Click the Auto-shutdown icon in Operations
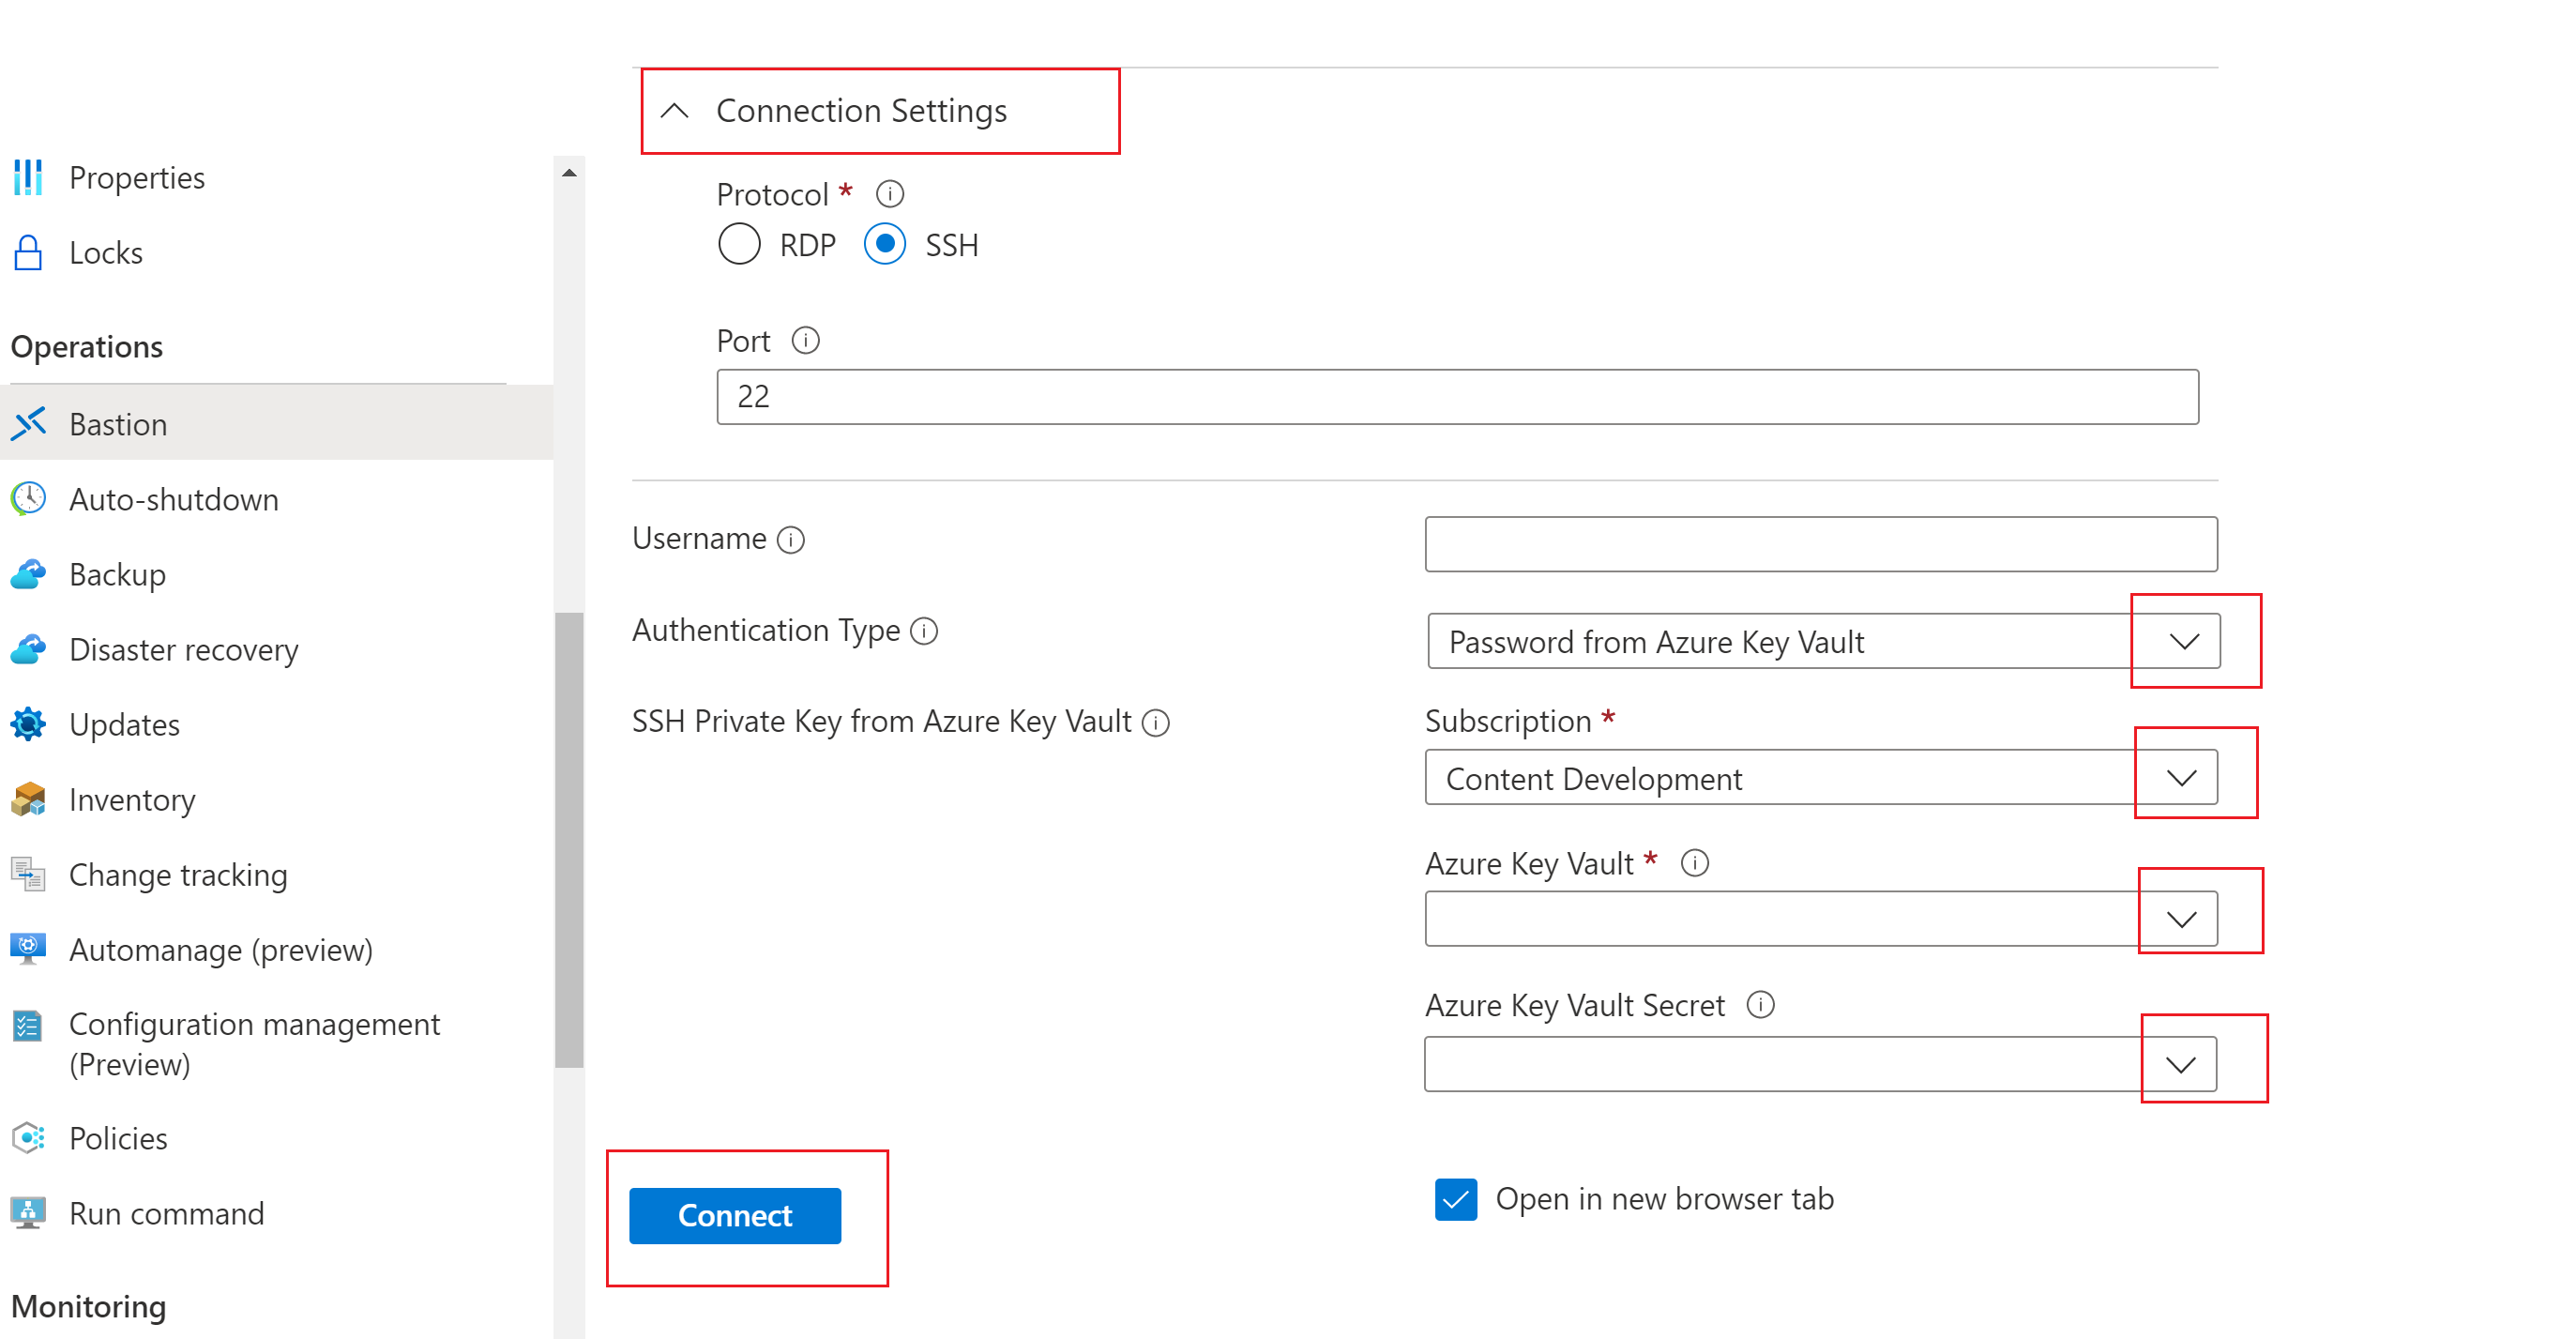 [29, 499]
